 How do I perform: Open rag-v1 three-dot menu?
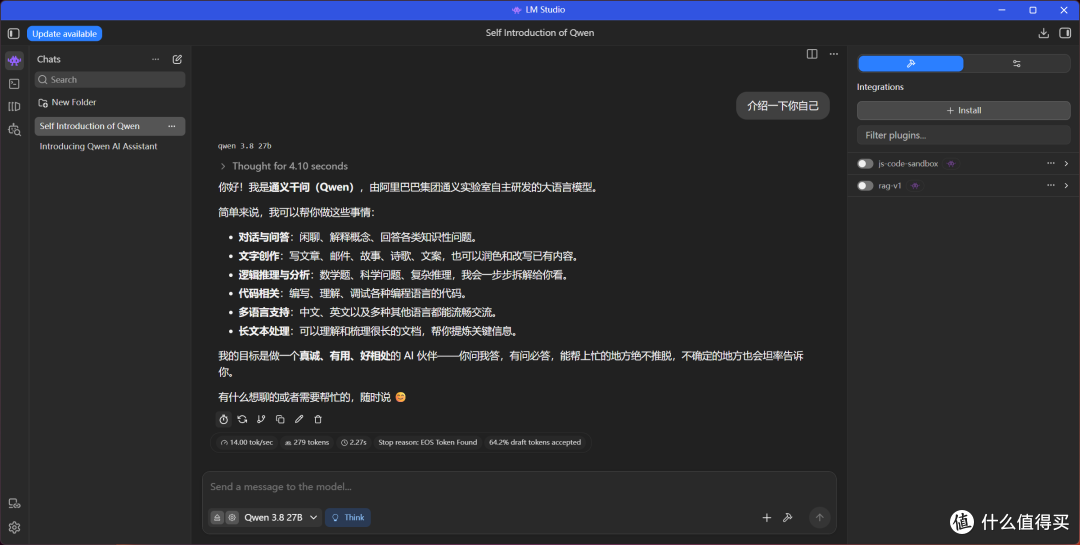coord(1050,186)
